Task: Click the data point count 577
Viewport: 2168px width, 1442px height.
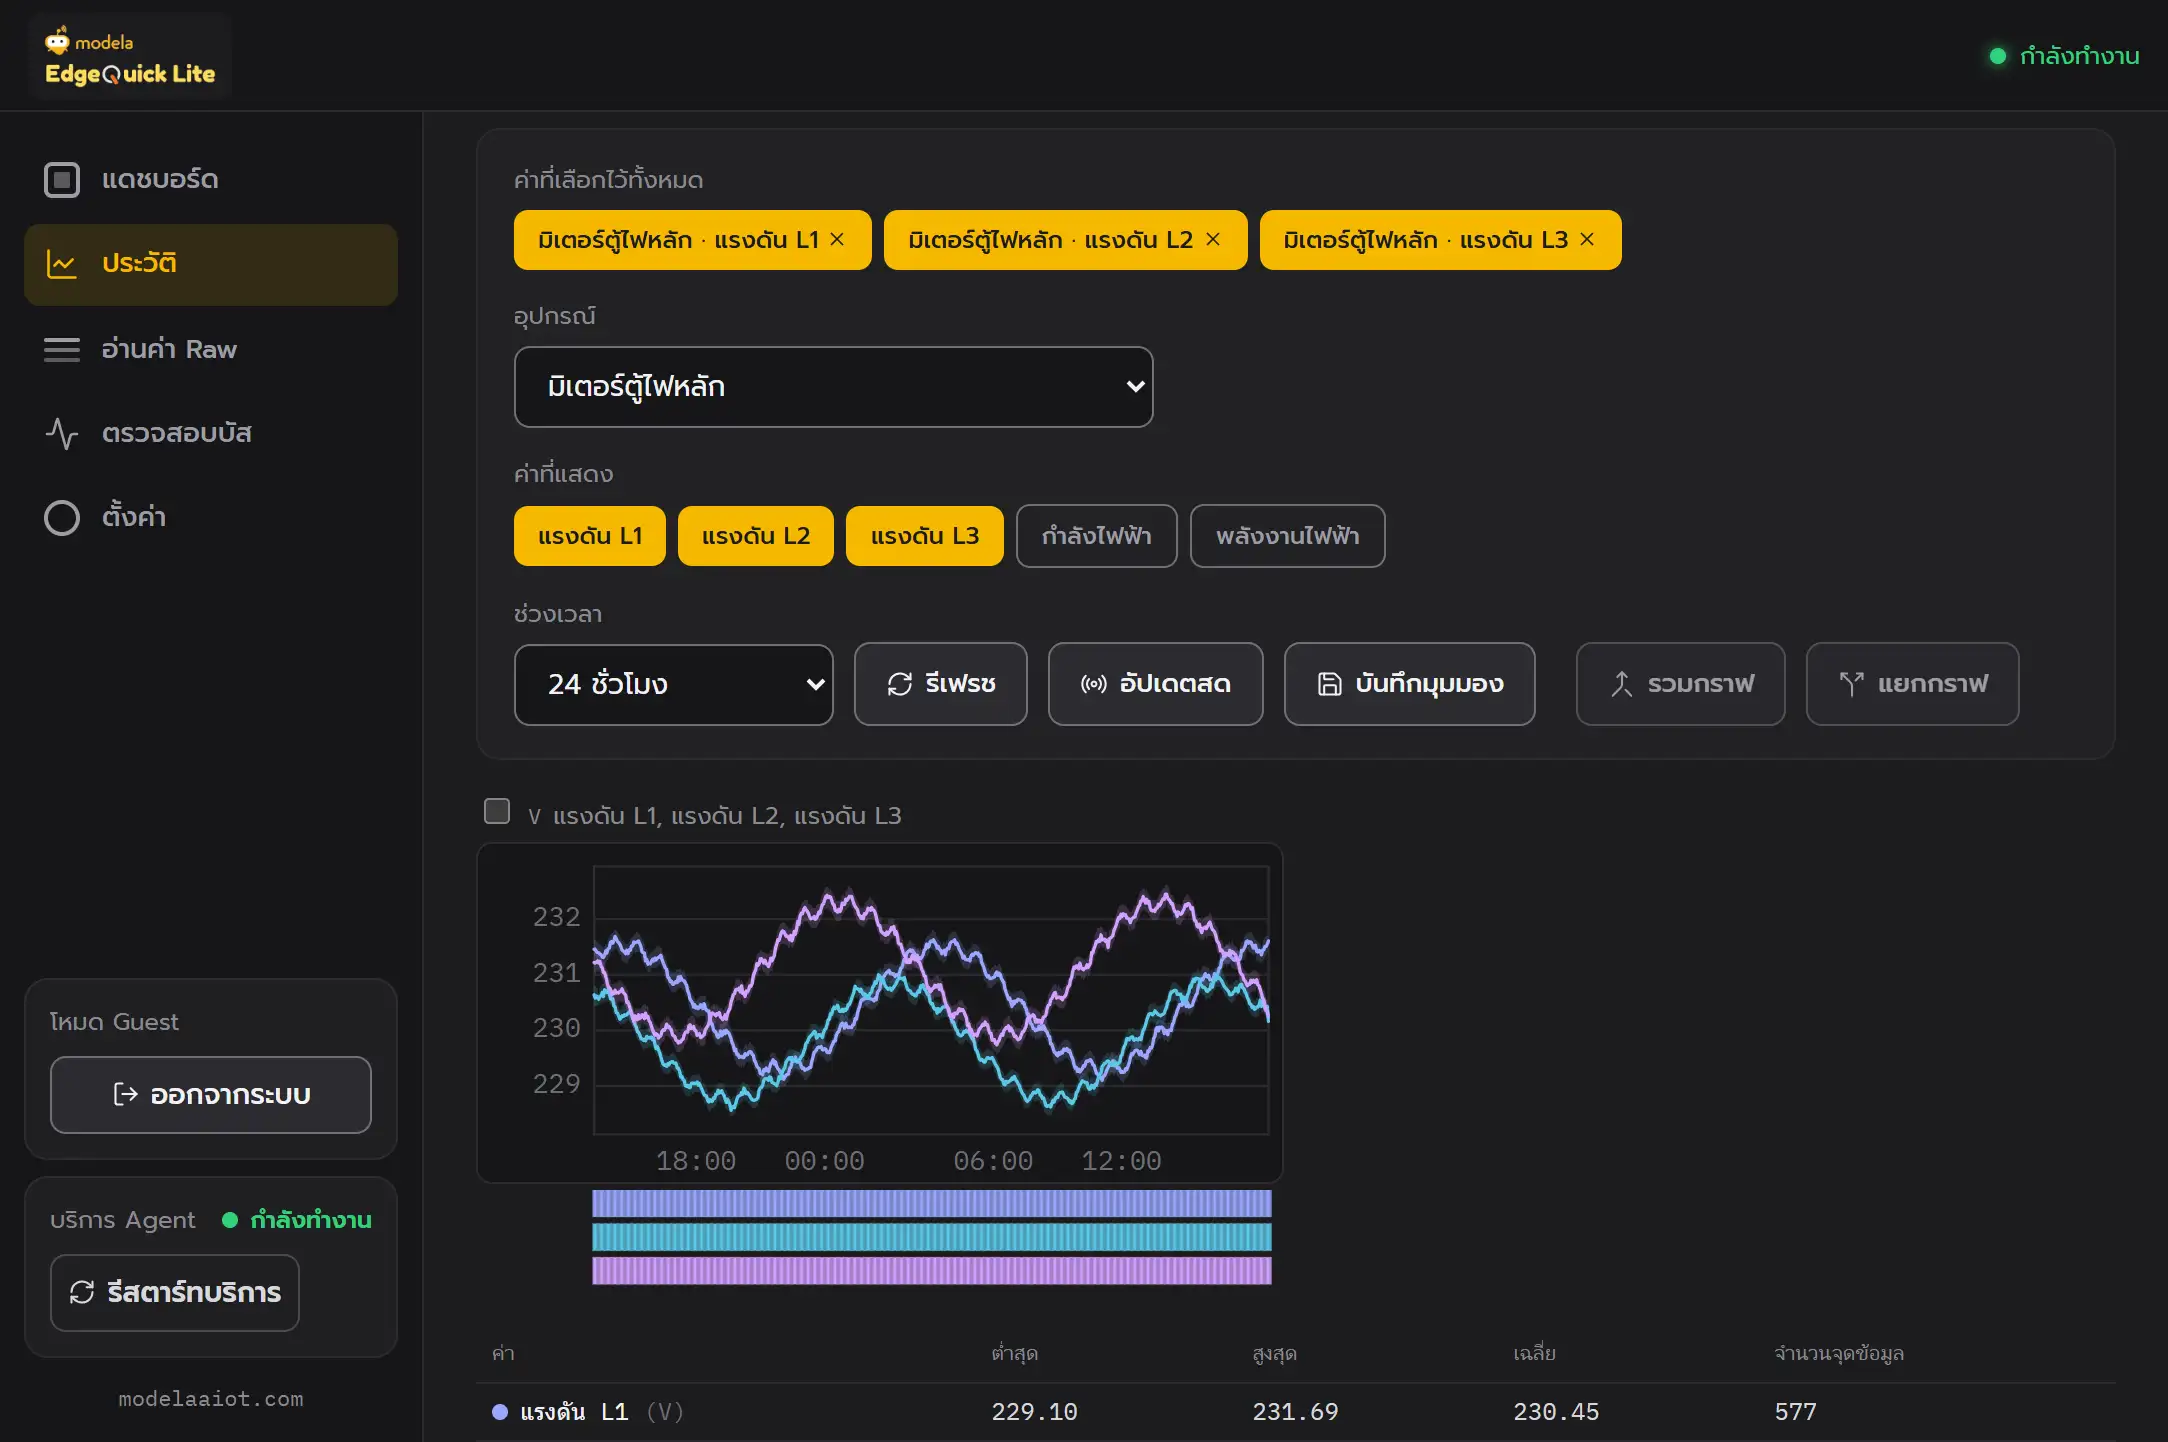Action: 1795,1412
